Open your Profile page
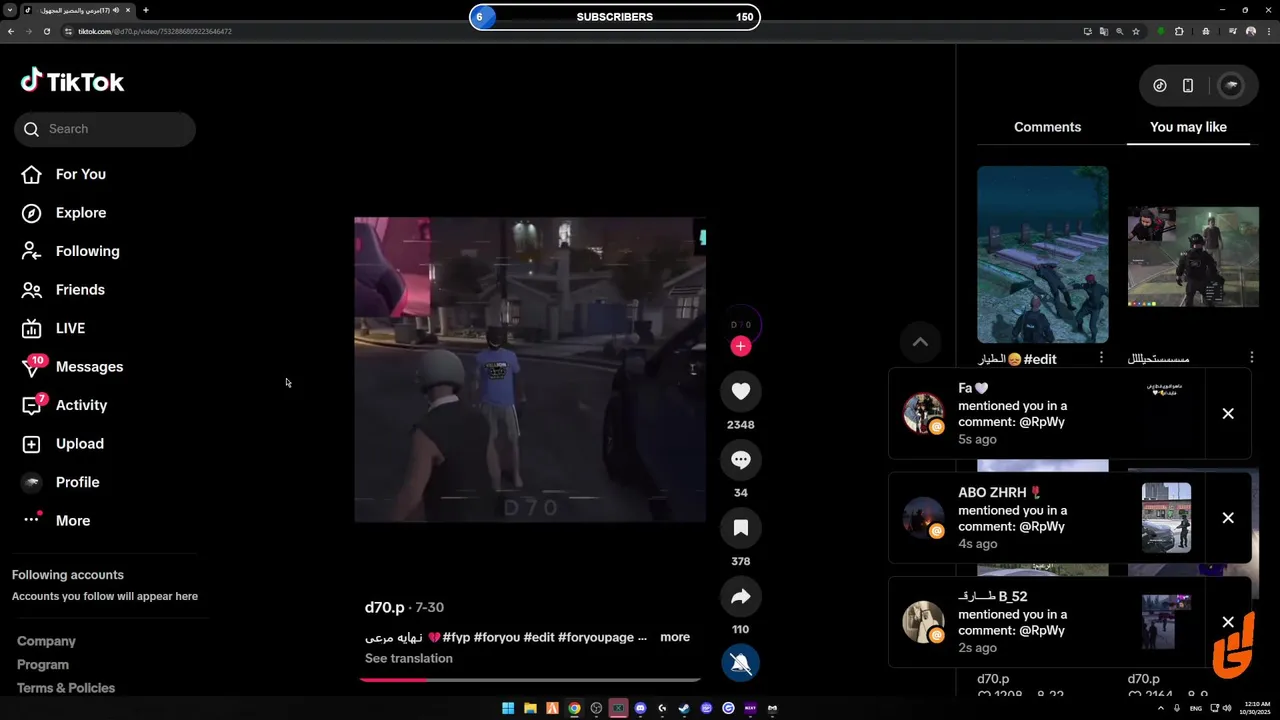This screenshot has height=720, width=1280. 77,482
